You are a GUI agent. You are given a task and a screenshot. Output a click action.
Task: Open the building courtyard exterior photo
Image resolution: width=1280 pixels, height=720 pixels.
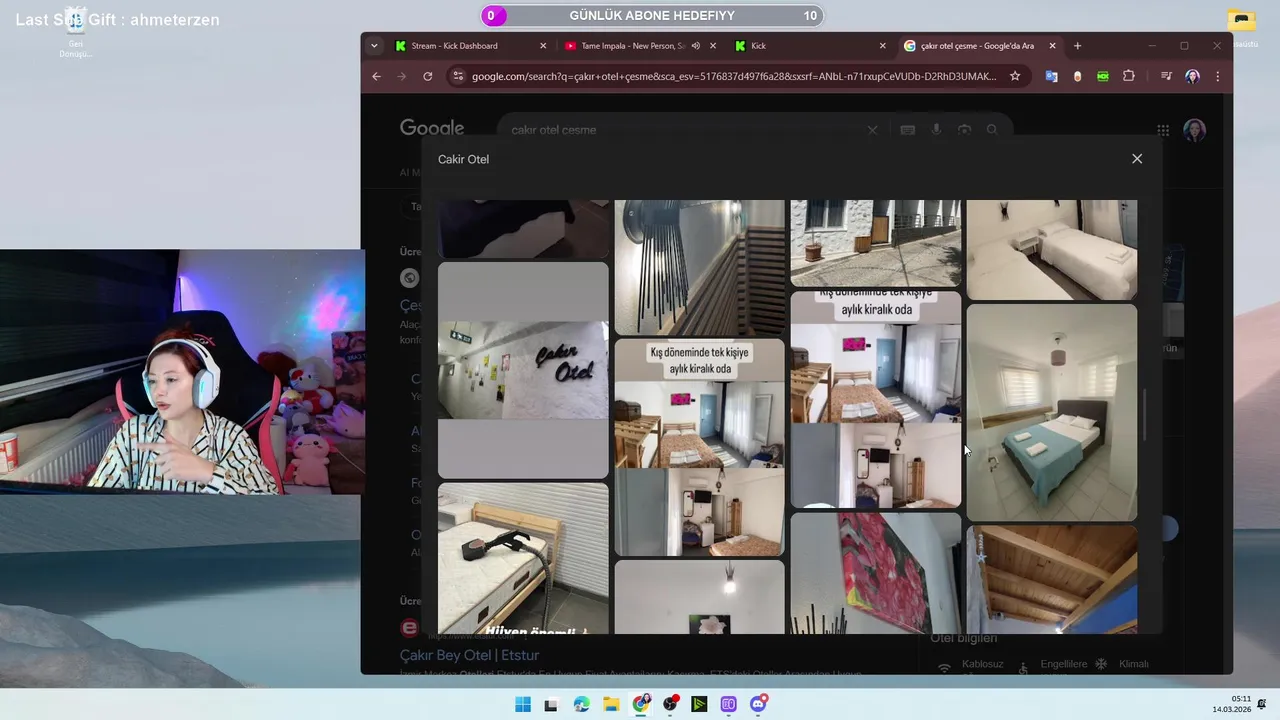pos(876,243)
